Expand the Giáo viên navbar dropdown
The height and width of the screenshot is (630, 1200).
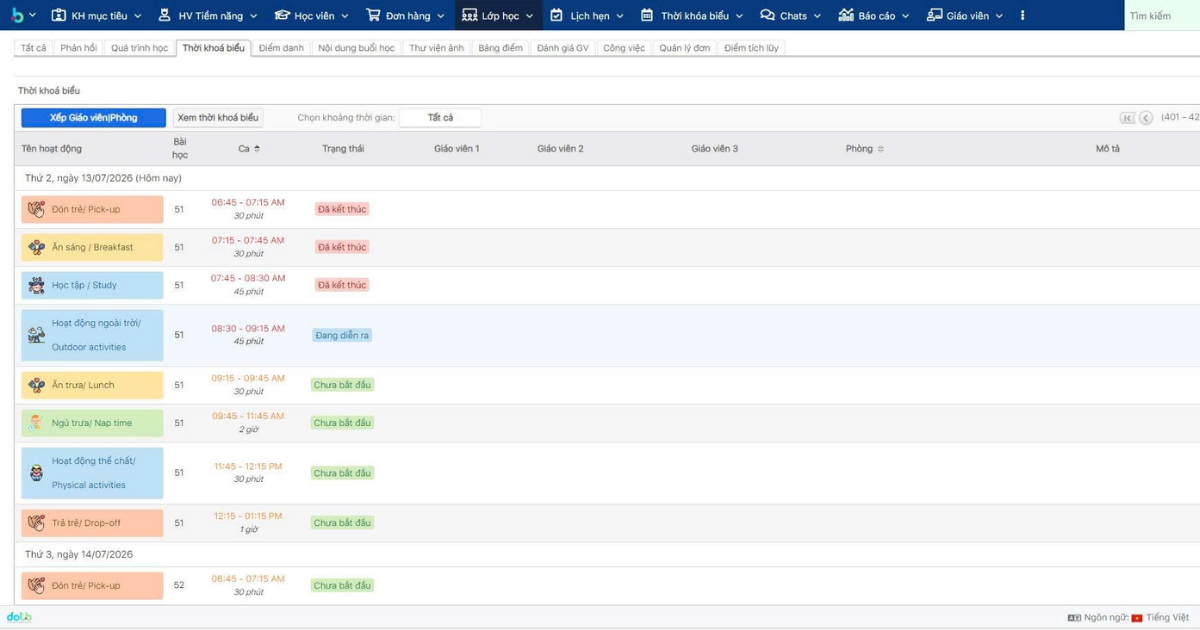[x=965, y=16]
